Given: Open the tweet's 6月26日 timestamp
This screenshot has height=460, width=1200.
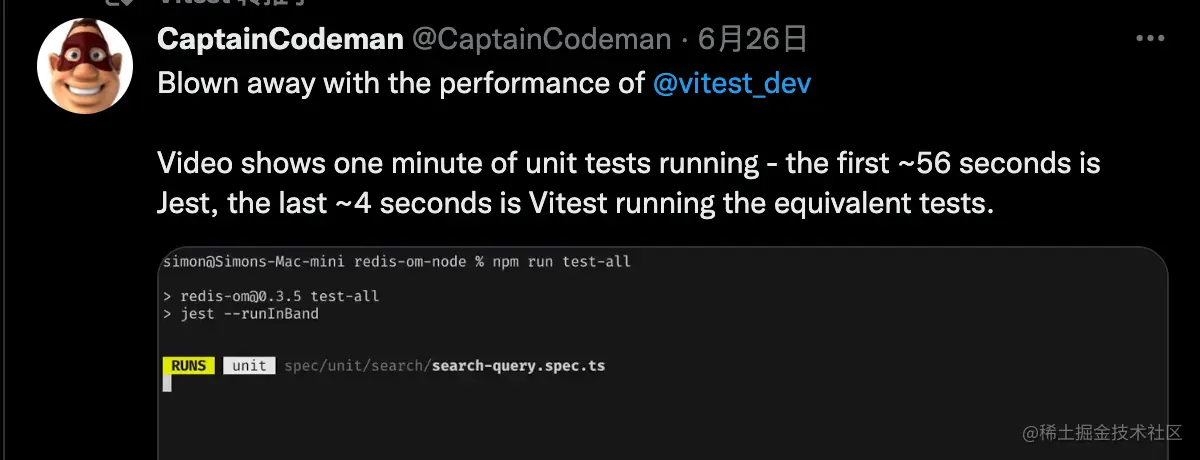Looking at the screenshot, I should 752,39.
